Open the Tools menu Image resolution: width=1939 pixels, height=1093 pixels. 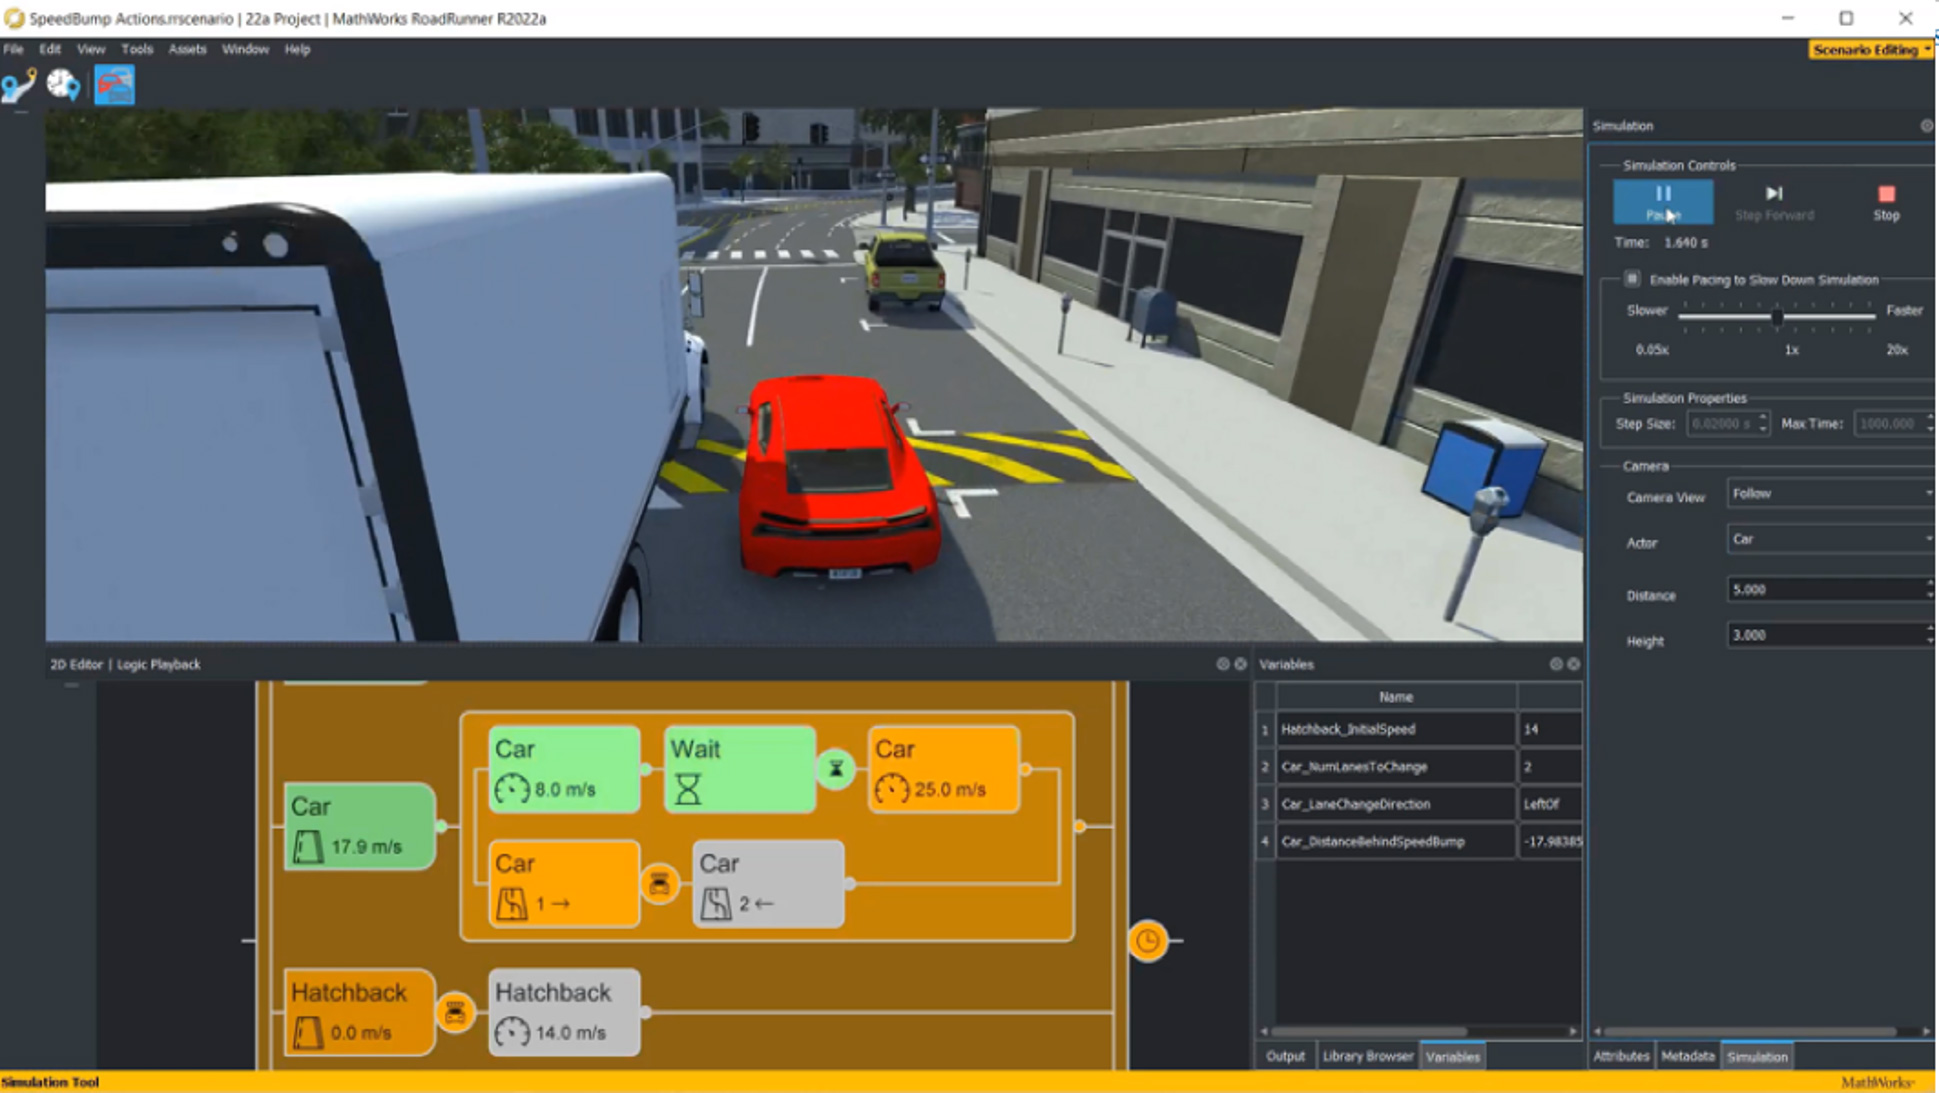[136, 49]
